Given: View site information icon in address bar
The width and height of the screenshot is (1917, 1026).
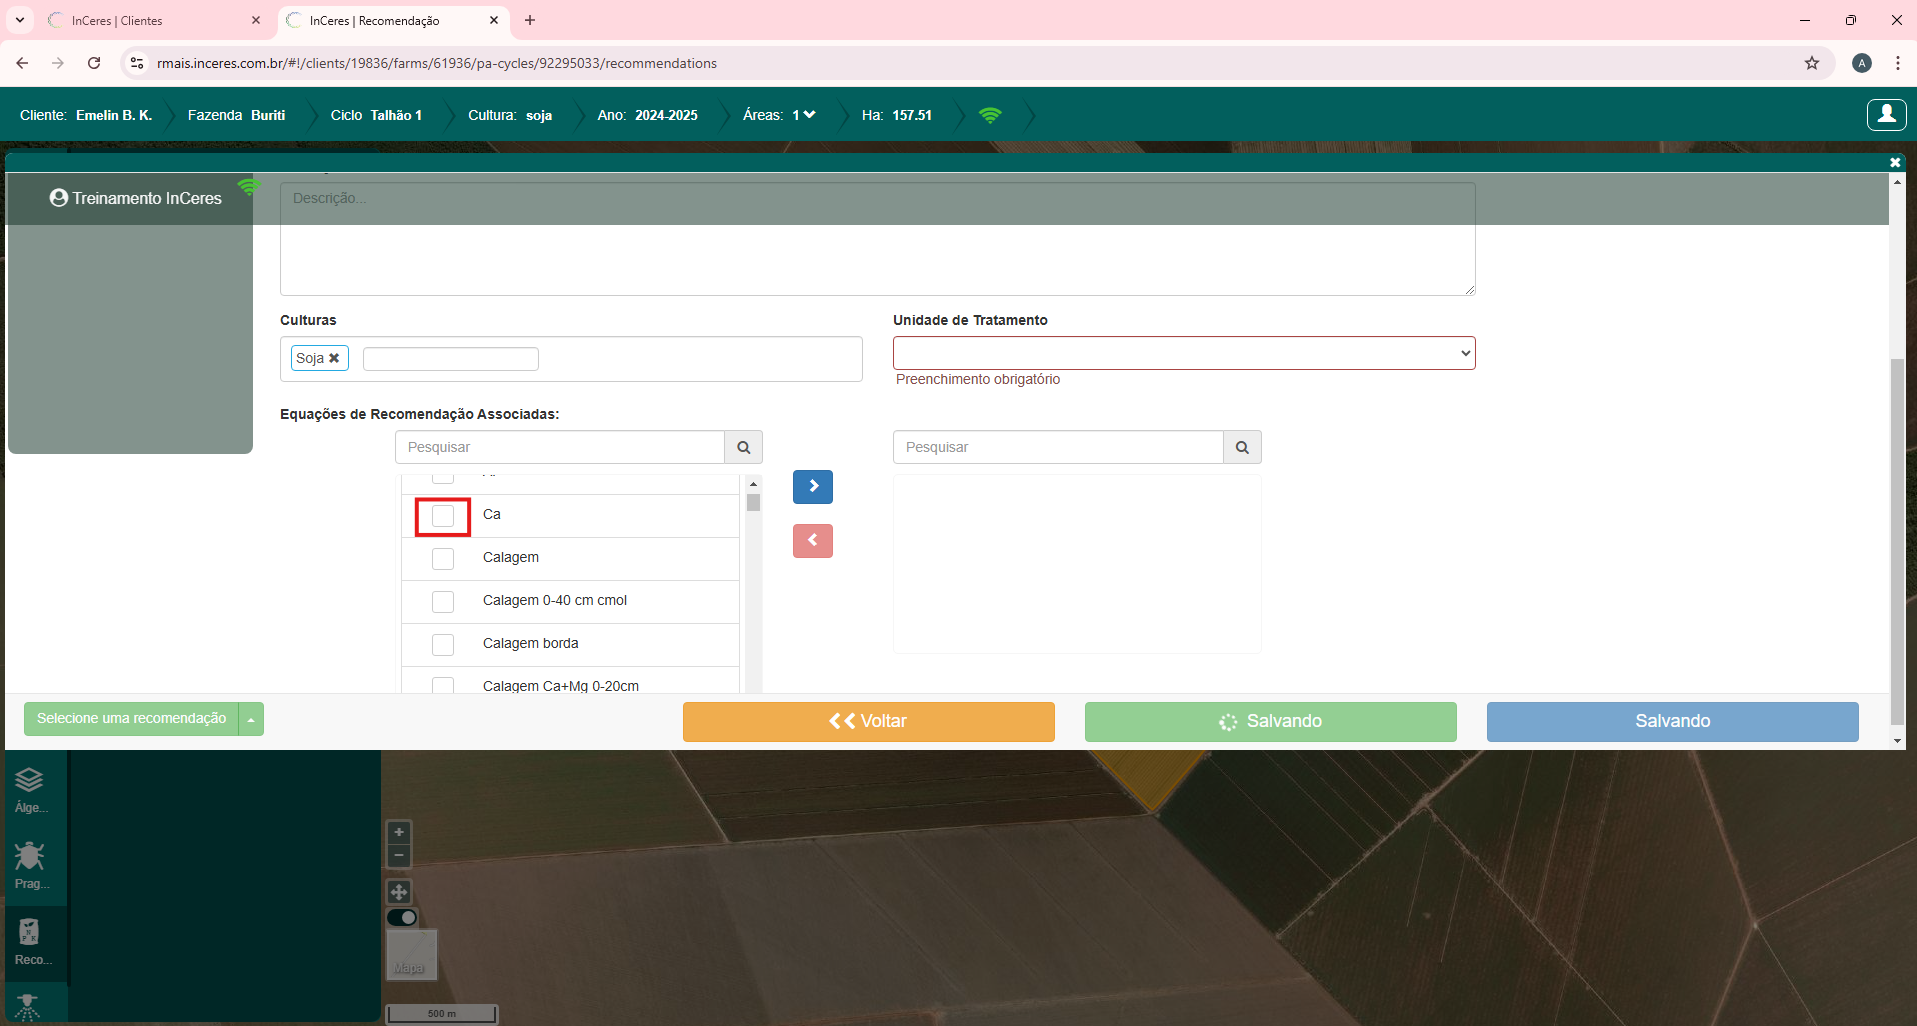Looking at the screenshot, I should click(x=137, y=63).
